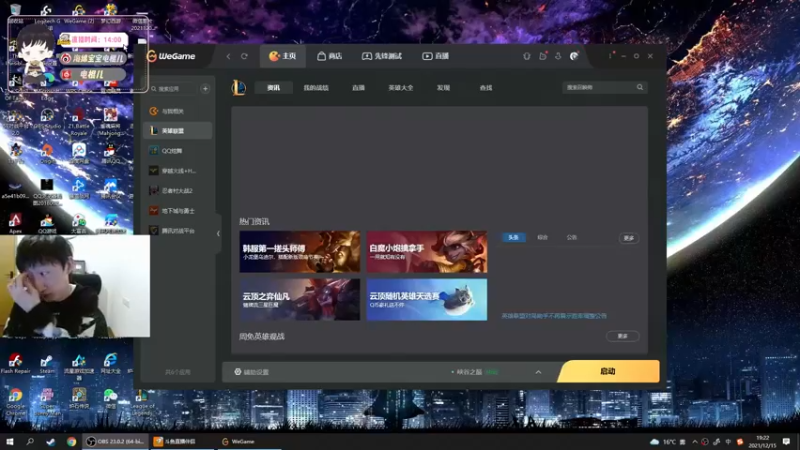Viewport: 800px width, 450px height.
Task: Click the WeGame logo
Action: point(171,56)
